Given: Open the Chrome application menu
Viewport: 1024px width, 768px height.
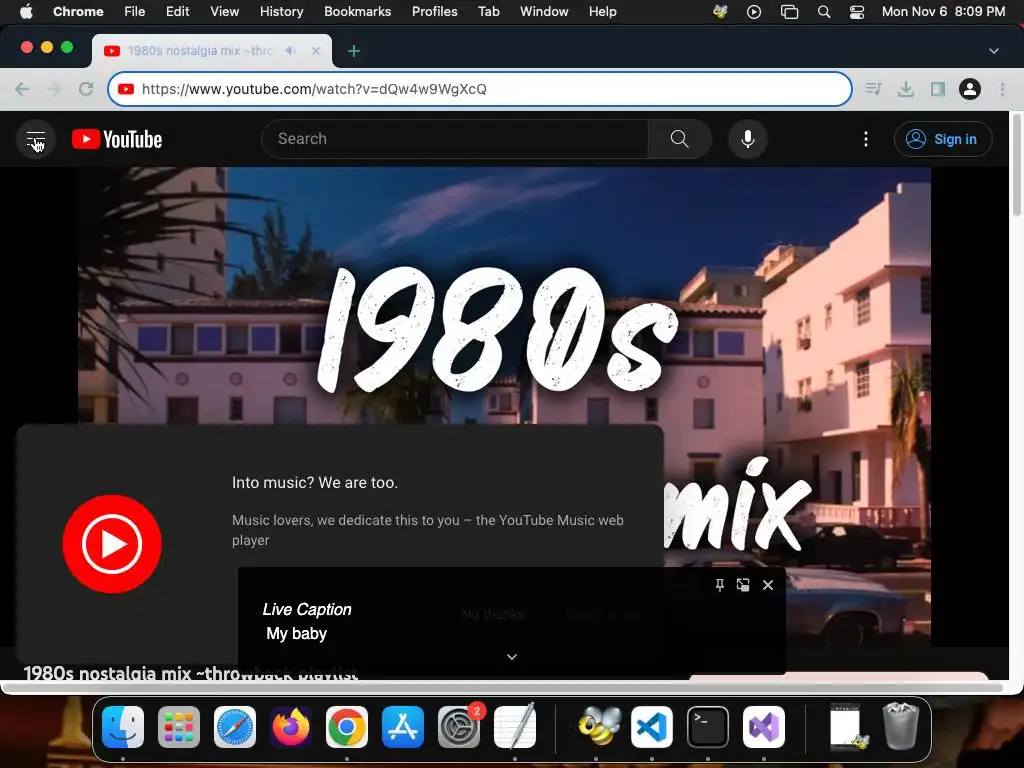Looking at the screenshot, I should click(78, 11).
